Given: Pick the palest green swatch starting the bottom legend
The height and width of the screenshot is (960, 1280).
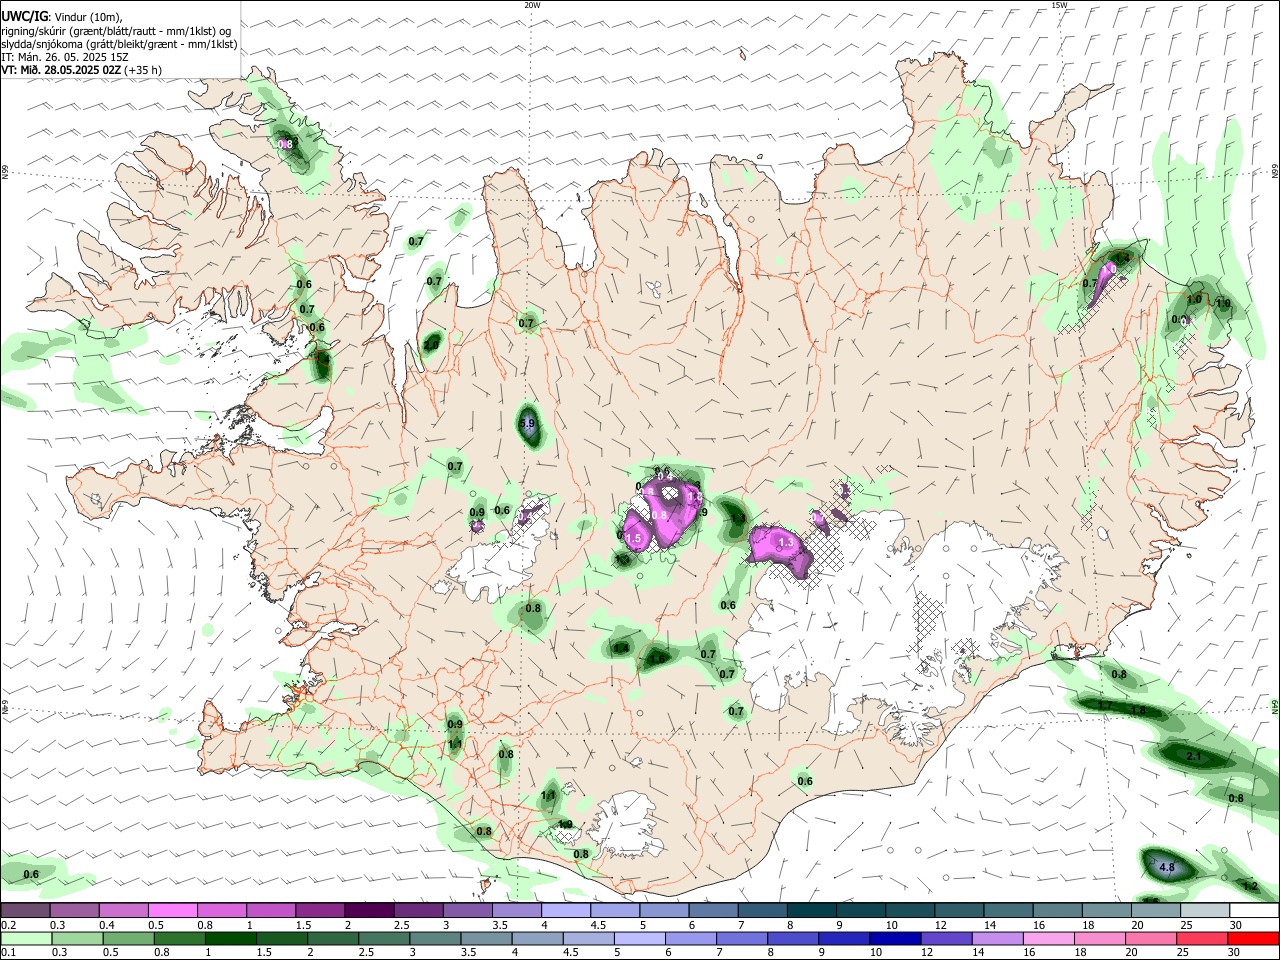Looking at the screenshot, I should 26,938.
